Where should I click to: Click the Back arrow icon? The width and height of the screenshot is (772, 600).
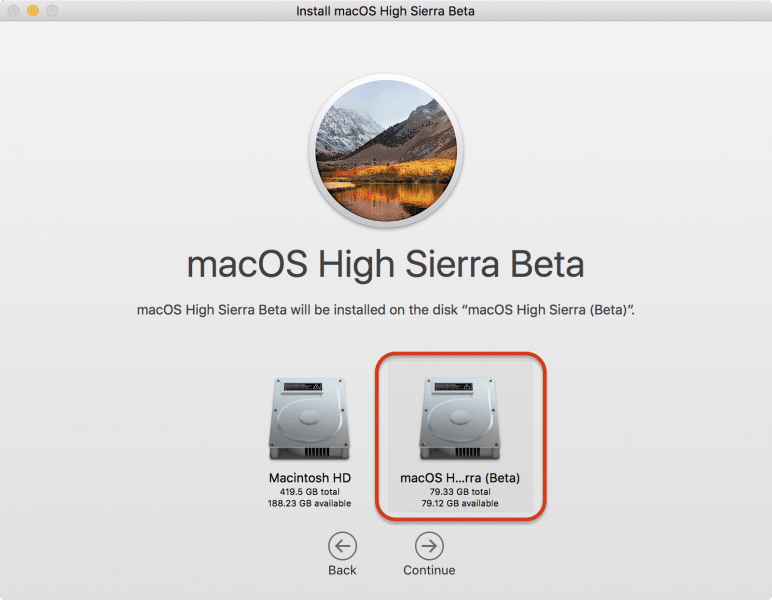click(x=342, y=545)
